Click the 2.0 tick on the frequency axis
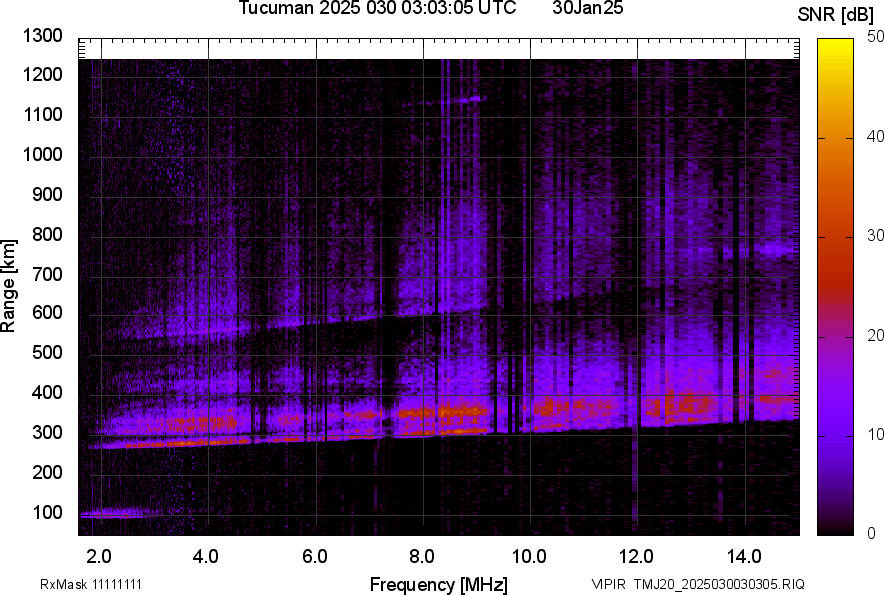 point(99,555)
